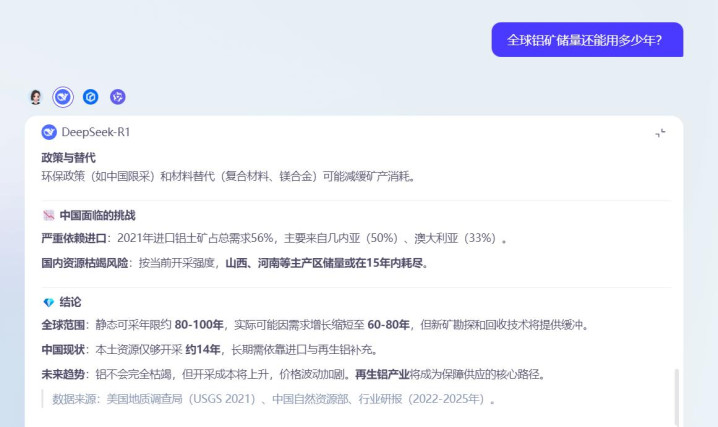This screenshot has width=718, height=427.
Task: Click the bold label 中国现状
Action: [x=63, y=350]
